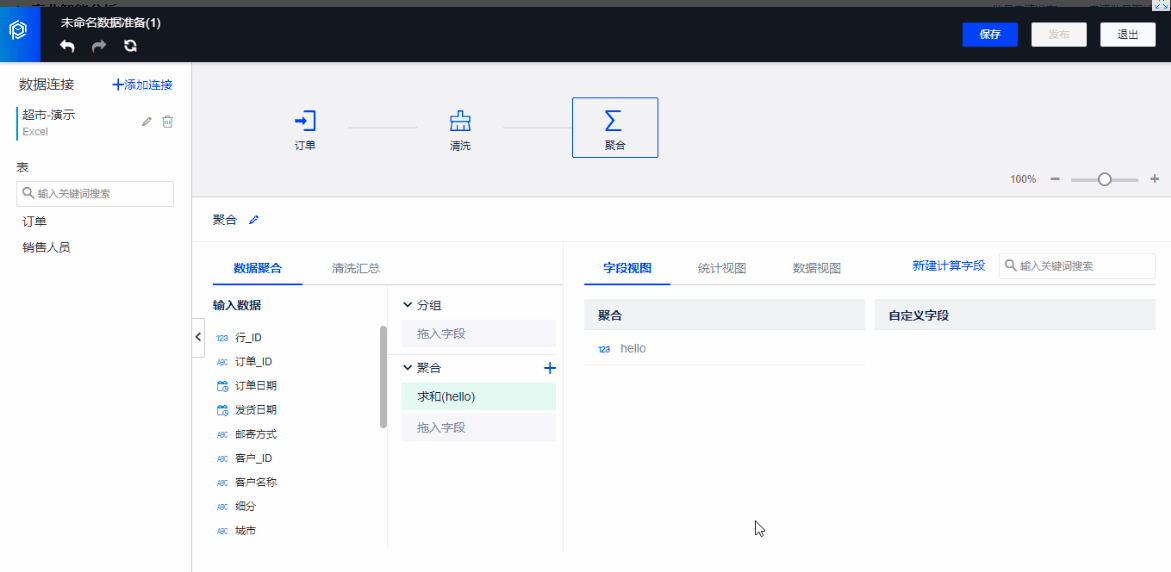Click the 发布 button

pos(1059,34)
